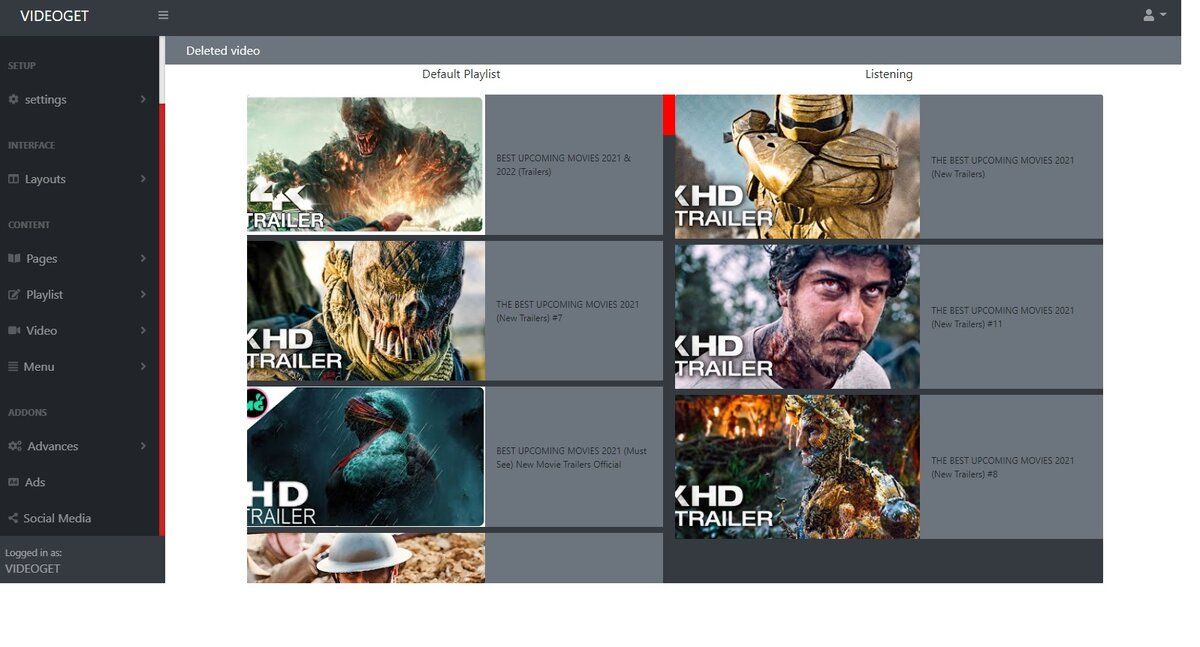
Task: Expand the settings chevron
Action: point(143,99)
